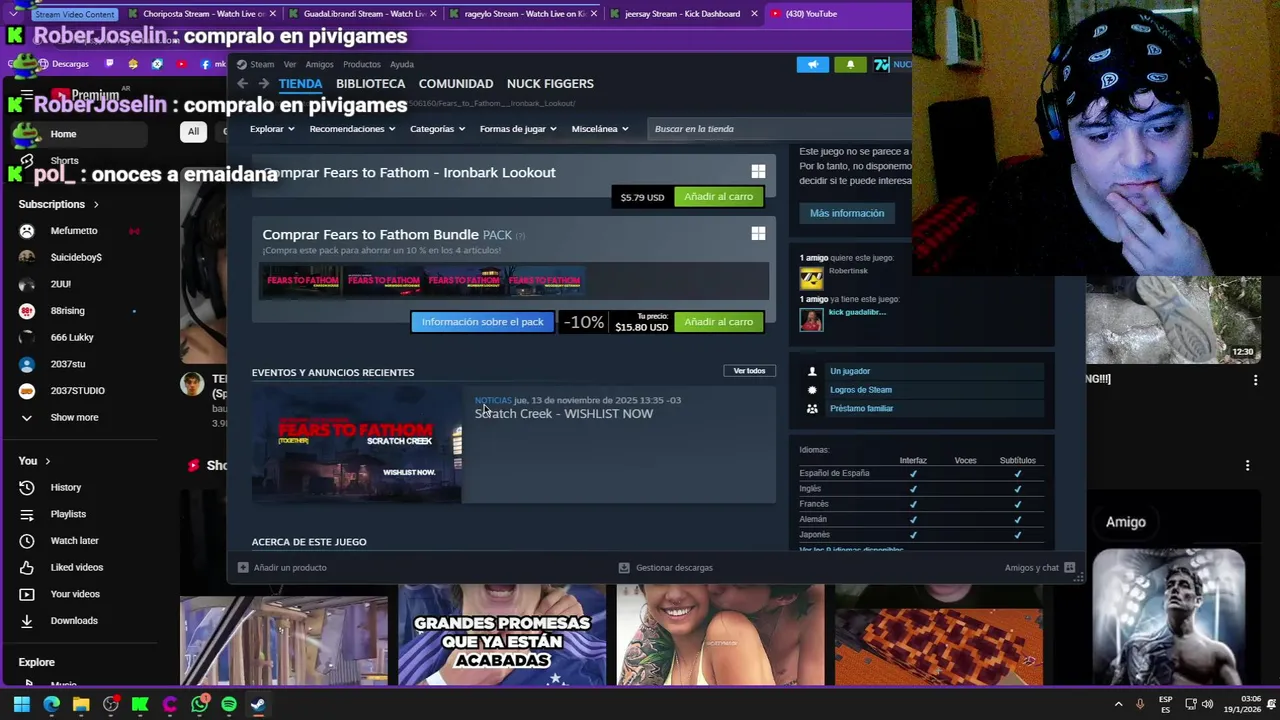This screenshot has width=1280, height=720.
Task: Expand the Categorías dropdown
Action: (438, 129)
